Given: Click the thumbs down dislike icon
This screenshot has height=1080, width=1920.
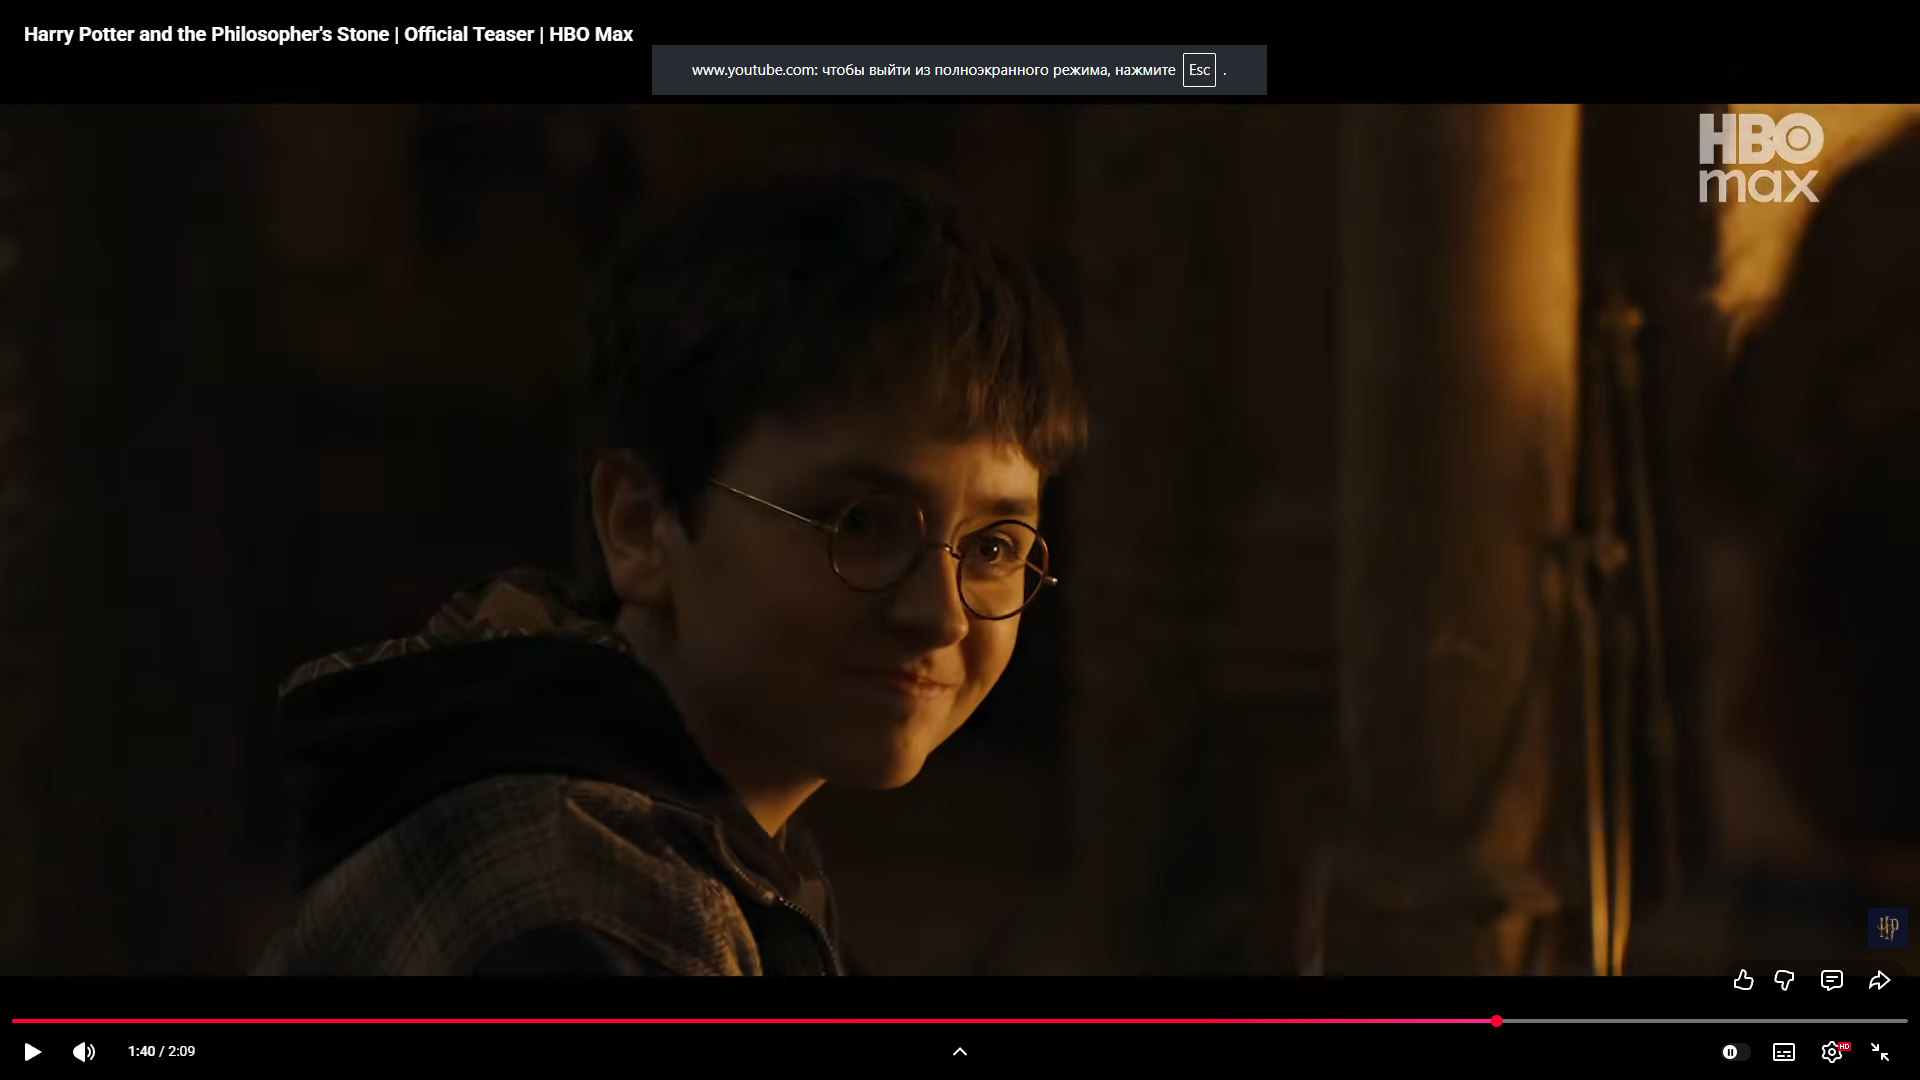Looking at the screenshot, I should pyautogui.click(x=1784, y=980).
